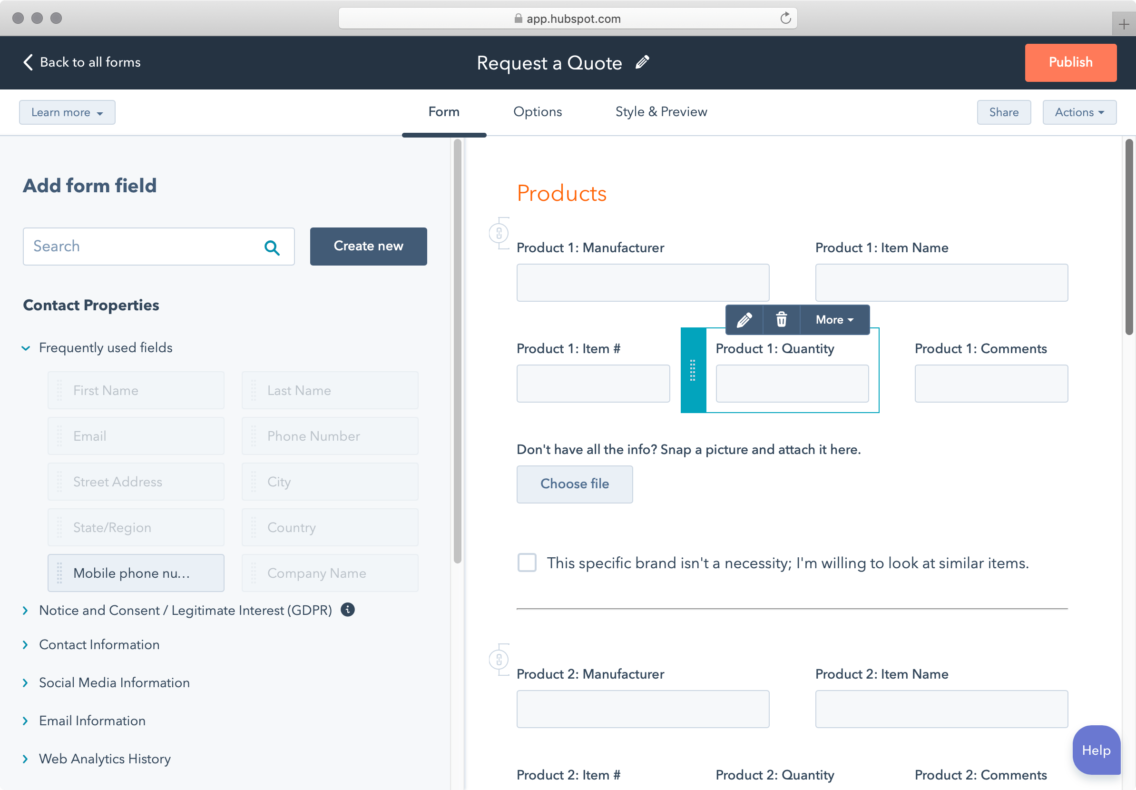Click the drag handle beside Product 1 Quantity
Image resolution: width=1136 pixels, height=790 pixels.
[693, 370]
